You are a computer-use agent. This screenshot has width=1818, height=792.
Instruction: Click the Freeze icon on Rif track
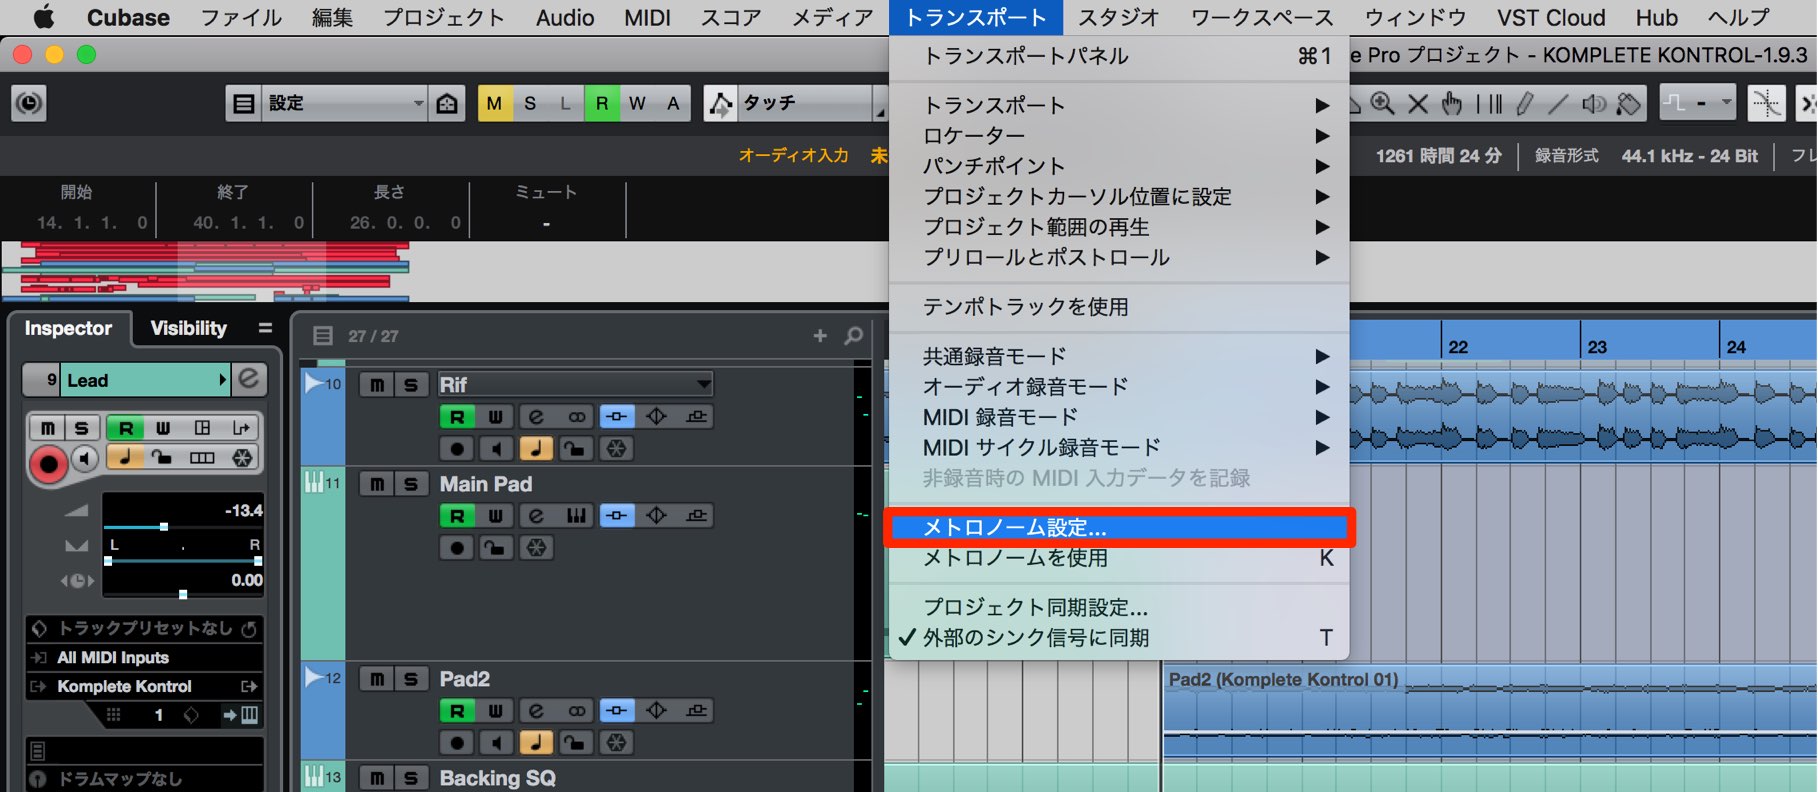tap(617, 449)
